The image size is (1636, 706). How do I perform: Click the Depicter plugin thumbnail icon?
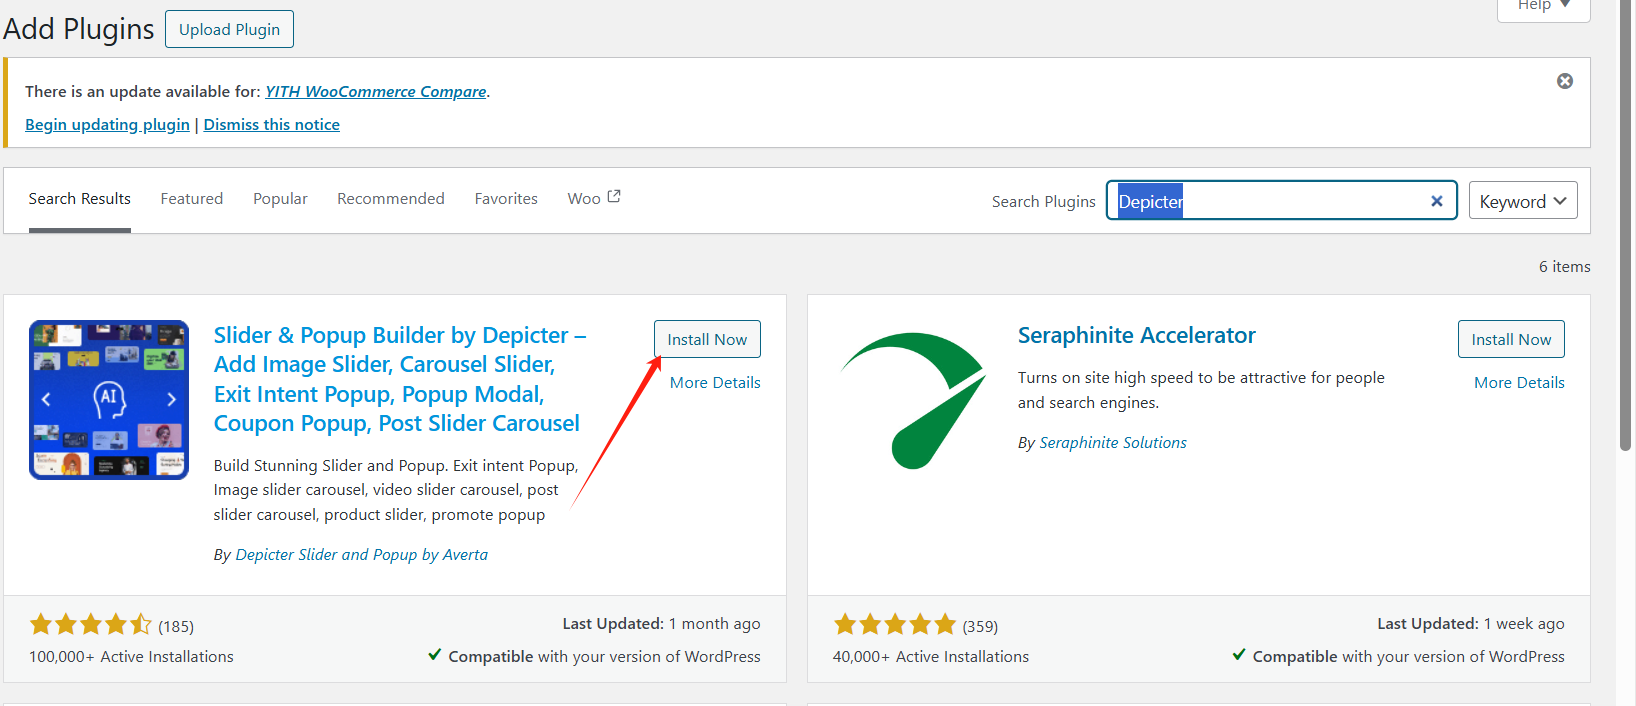click(x=109, y=400)
